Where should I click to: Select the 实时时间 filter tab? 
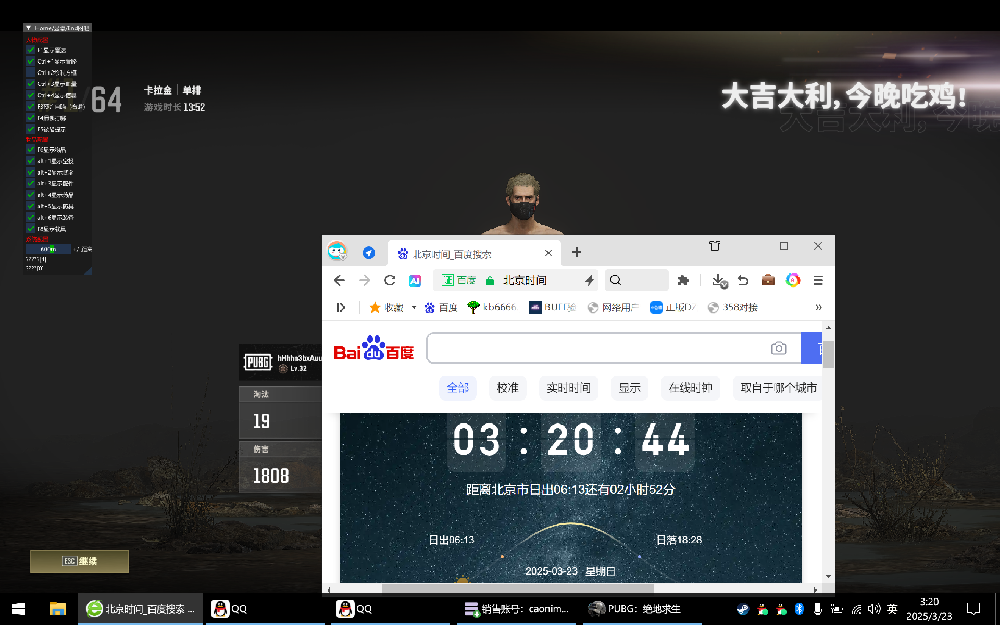pyautogui.click(x=568, y=388)
